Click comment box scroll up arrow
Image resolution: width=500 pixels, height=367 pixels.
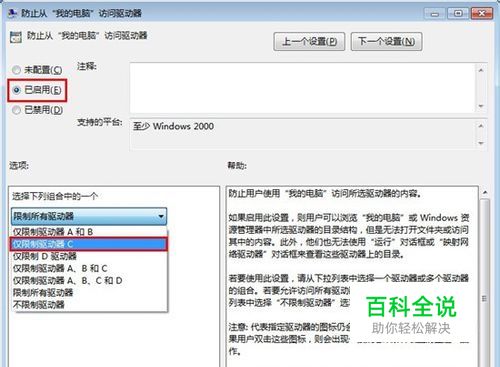pos(481,70)
